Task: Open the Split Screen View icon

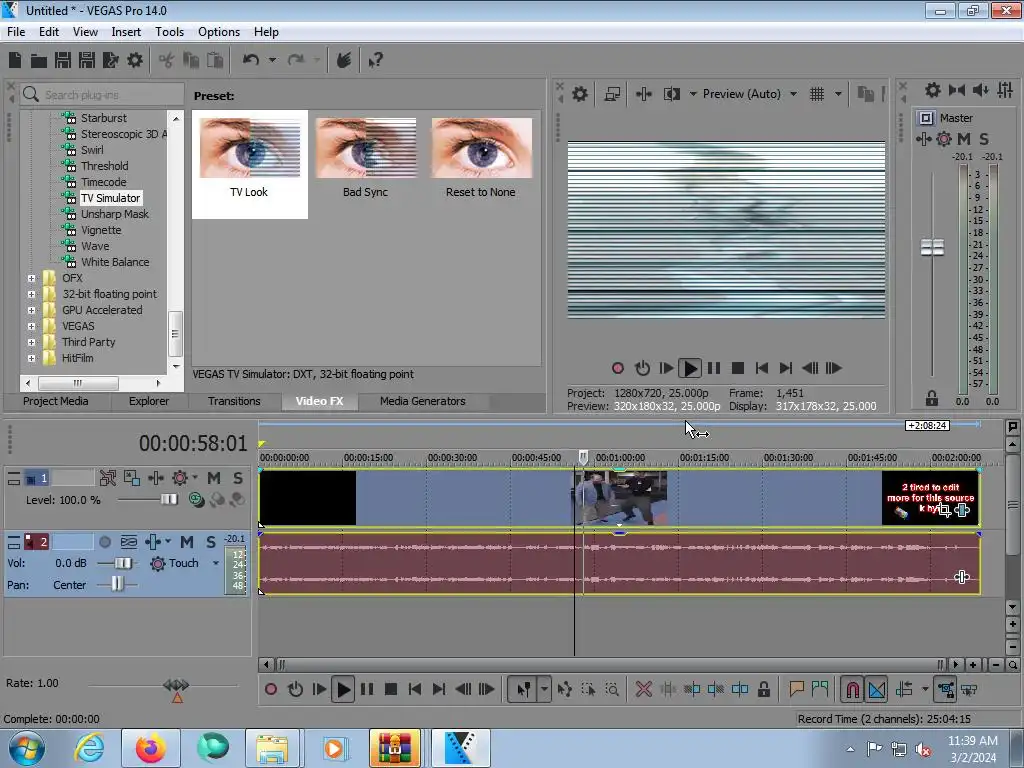Action: point(671,94)
